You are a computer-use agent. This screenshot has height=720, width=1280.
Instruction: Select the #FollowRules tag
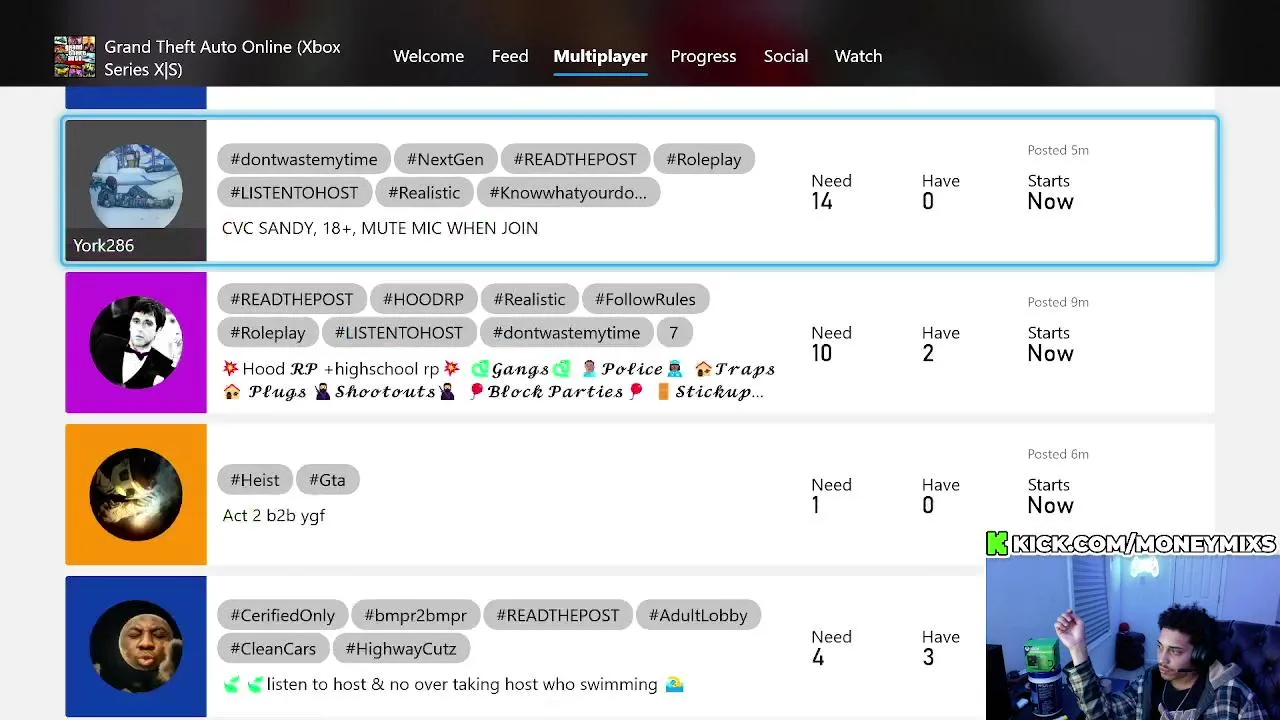[x=645, y=299]
